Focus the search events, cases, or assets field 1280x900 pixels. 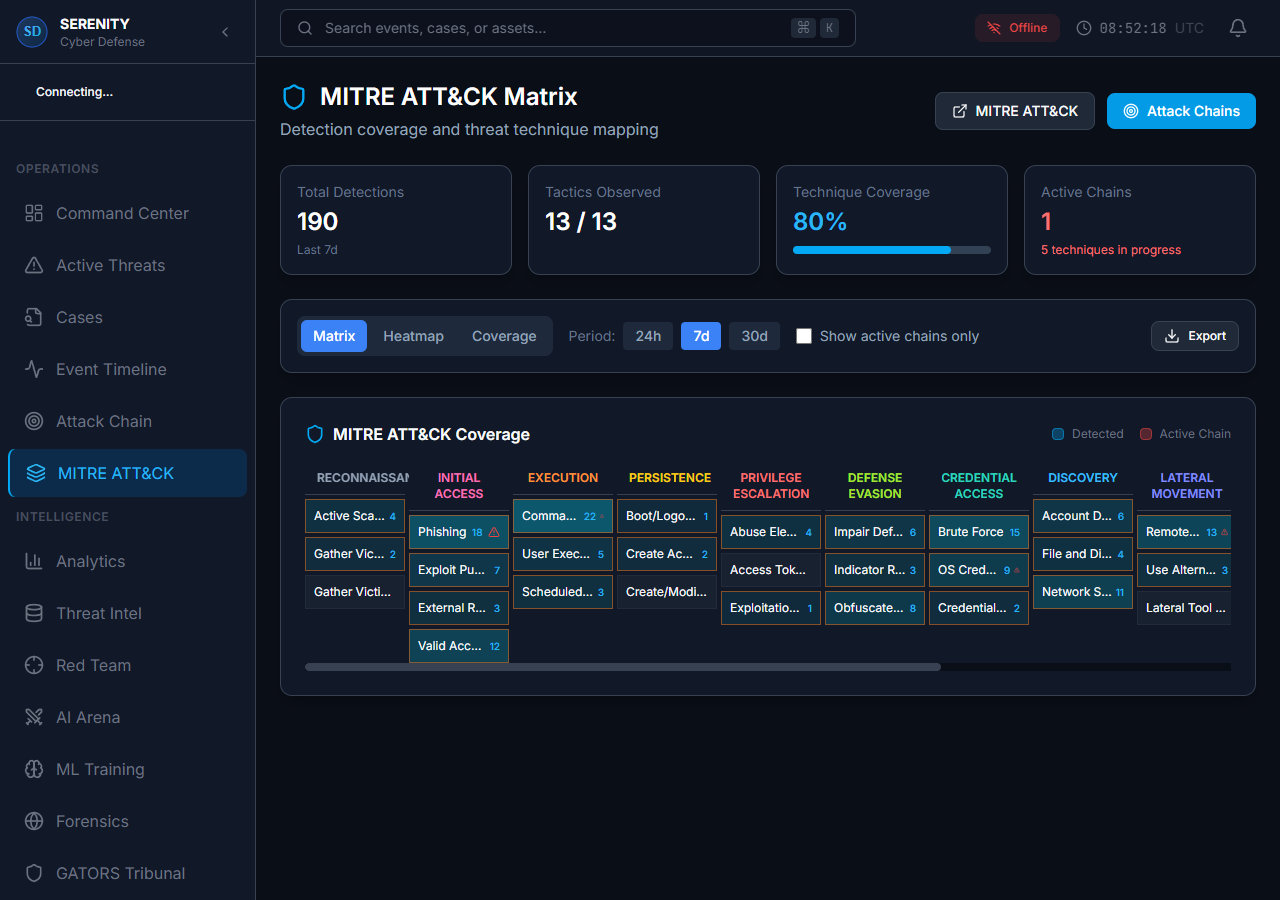point(567,28)
